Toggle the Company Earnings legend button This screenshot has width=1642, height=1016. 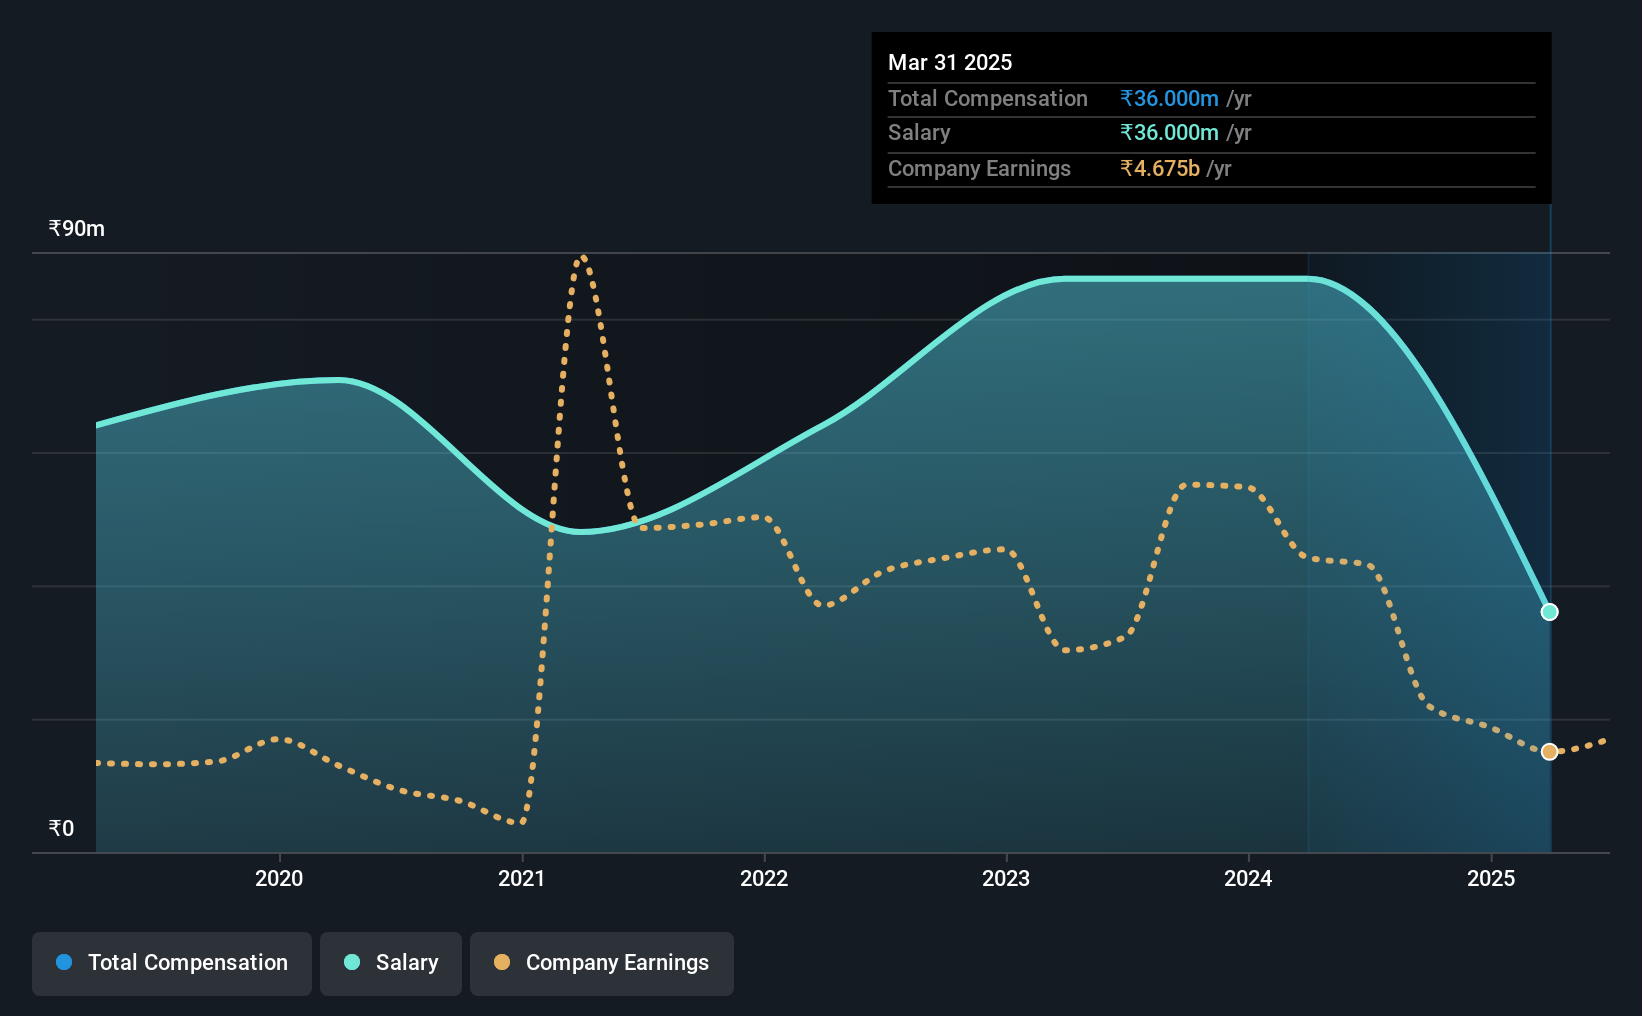[602, 963]
